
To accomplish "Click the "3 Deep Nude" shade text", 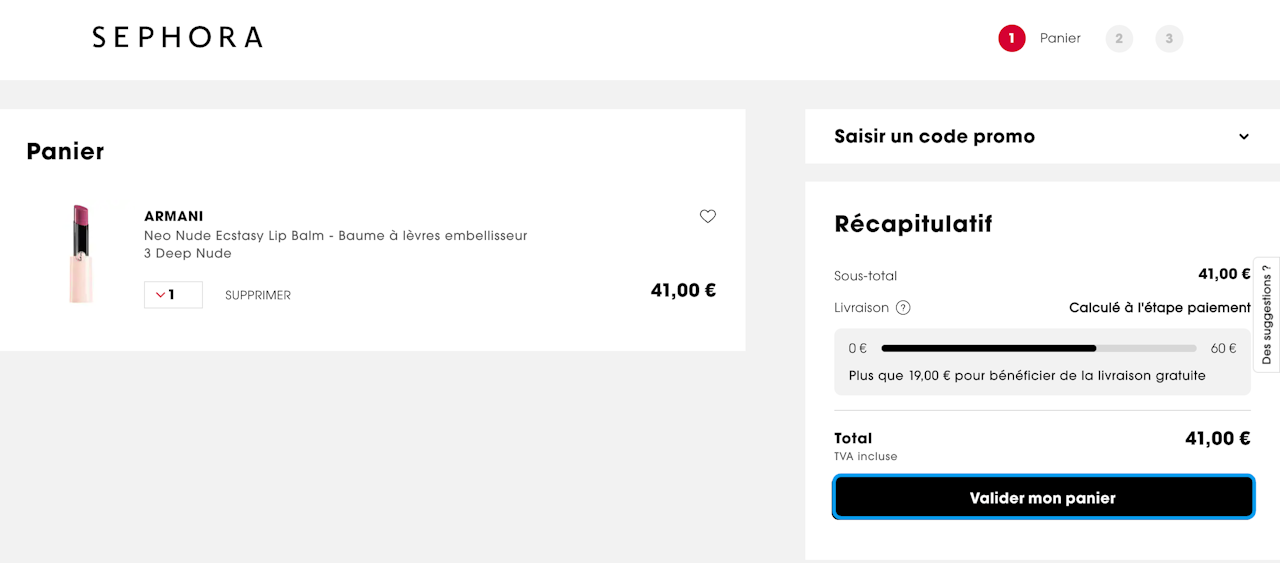I will pyautogui.click(x=188, y=254).
